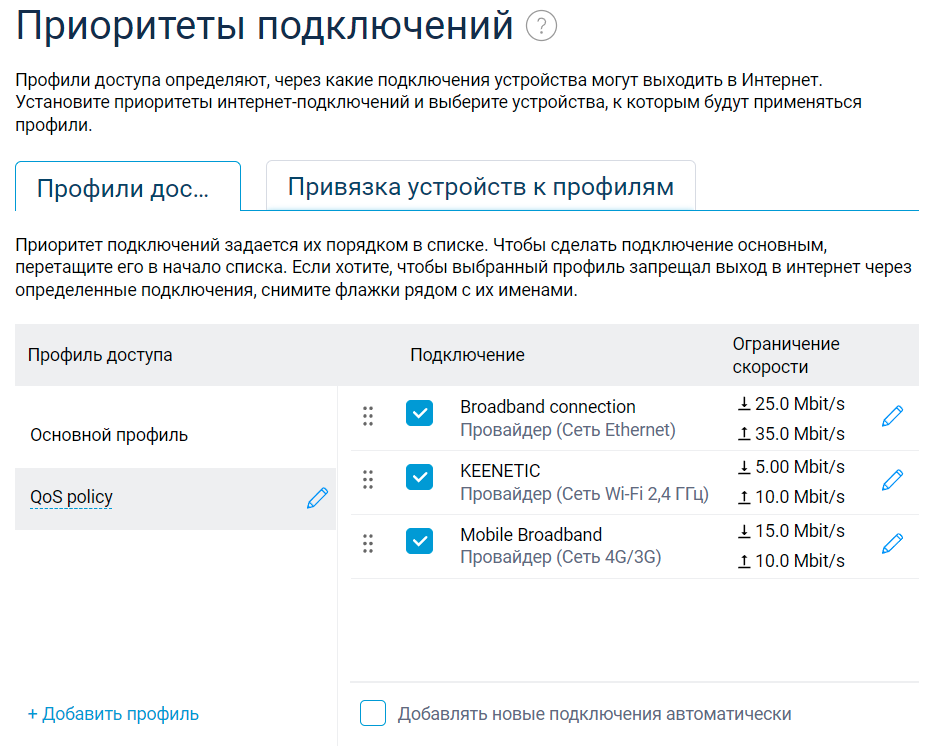This screenshot has height=746, width=933.
Task: Click Broadband connection name
Action: (x=547, y=407)
